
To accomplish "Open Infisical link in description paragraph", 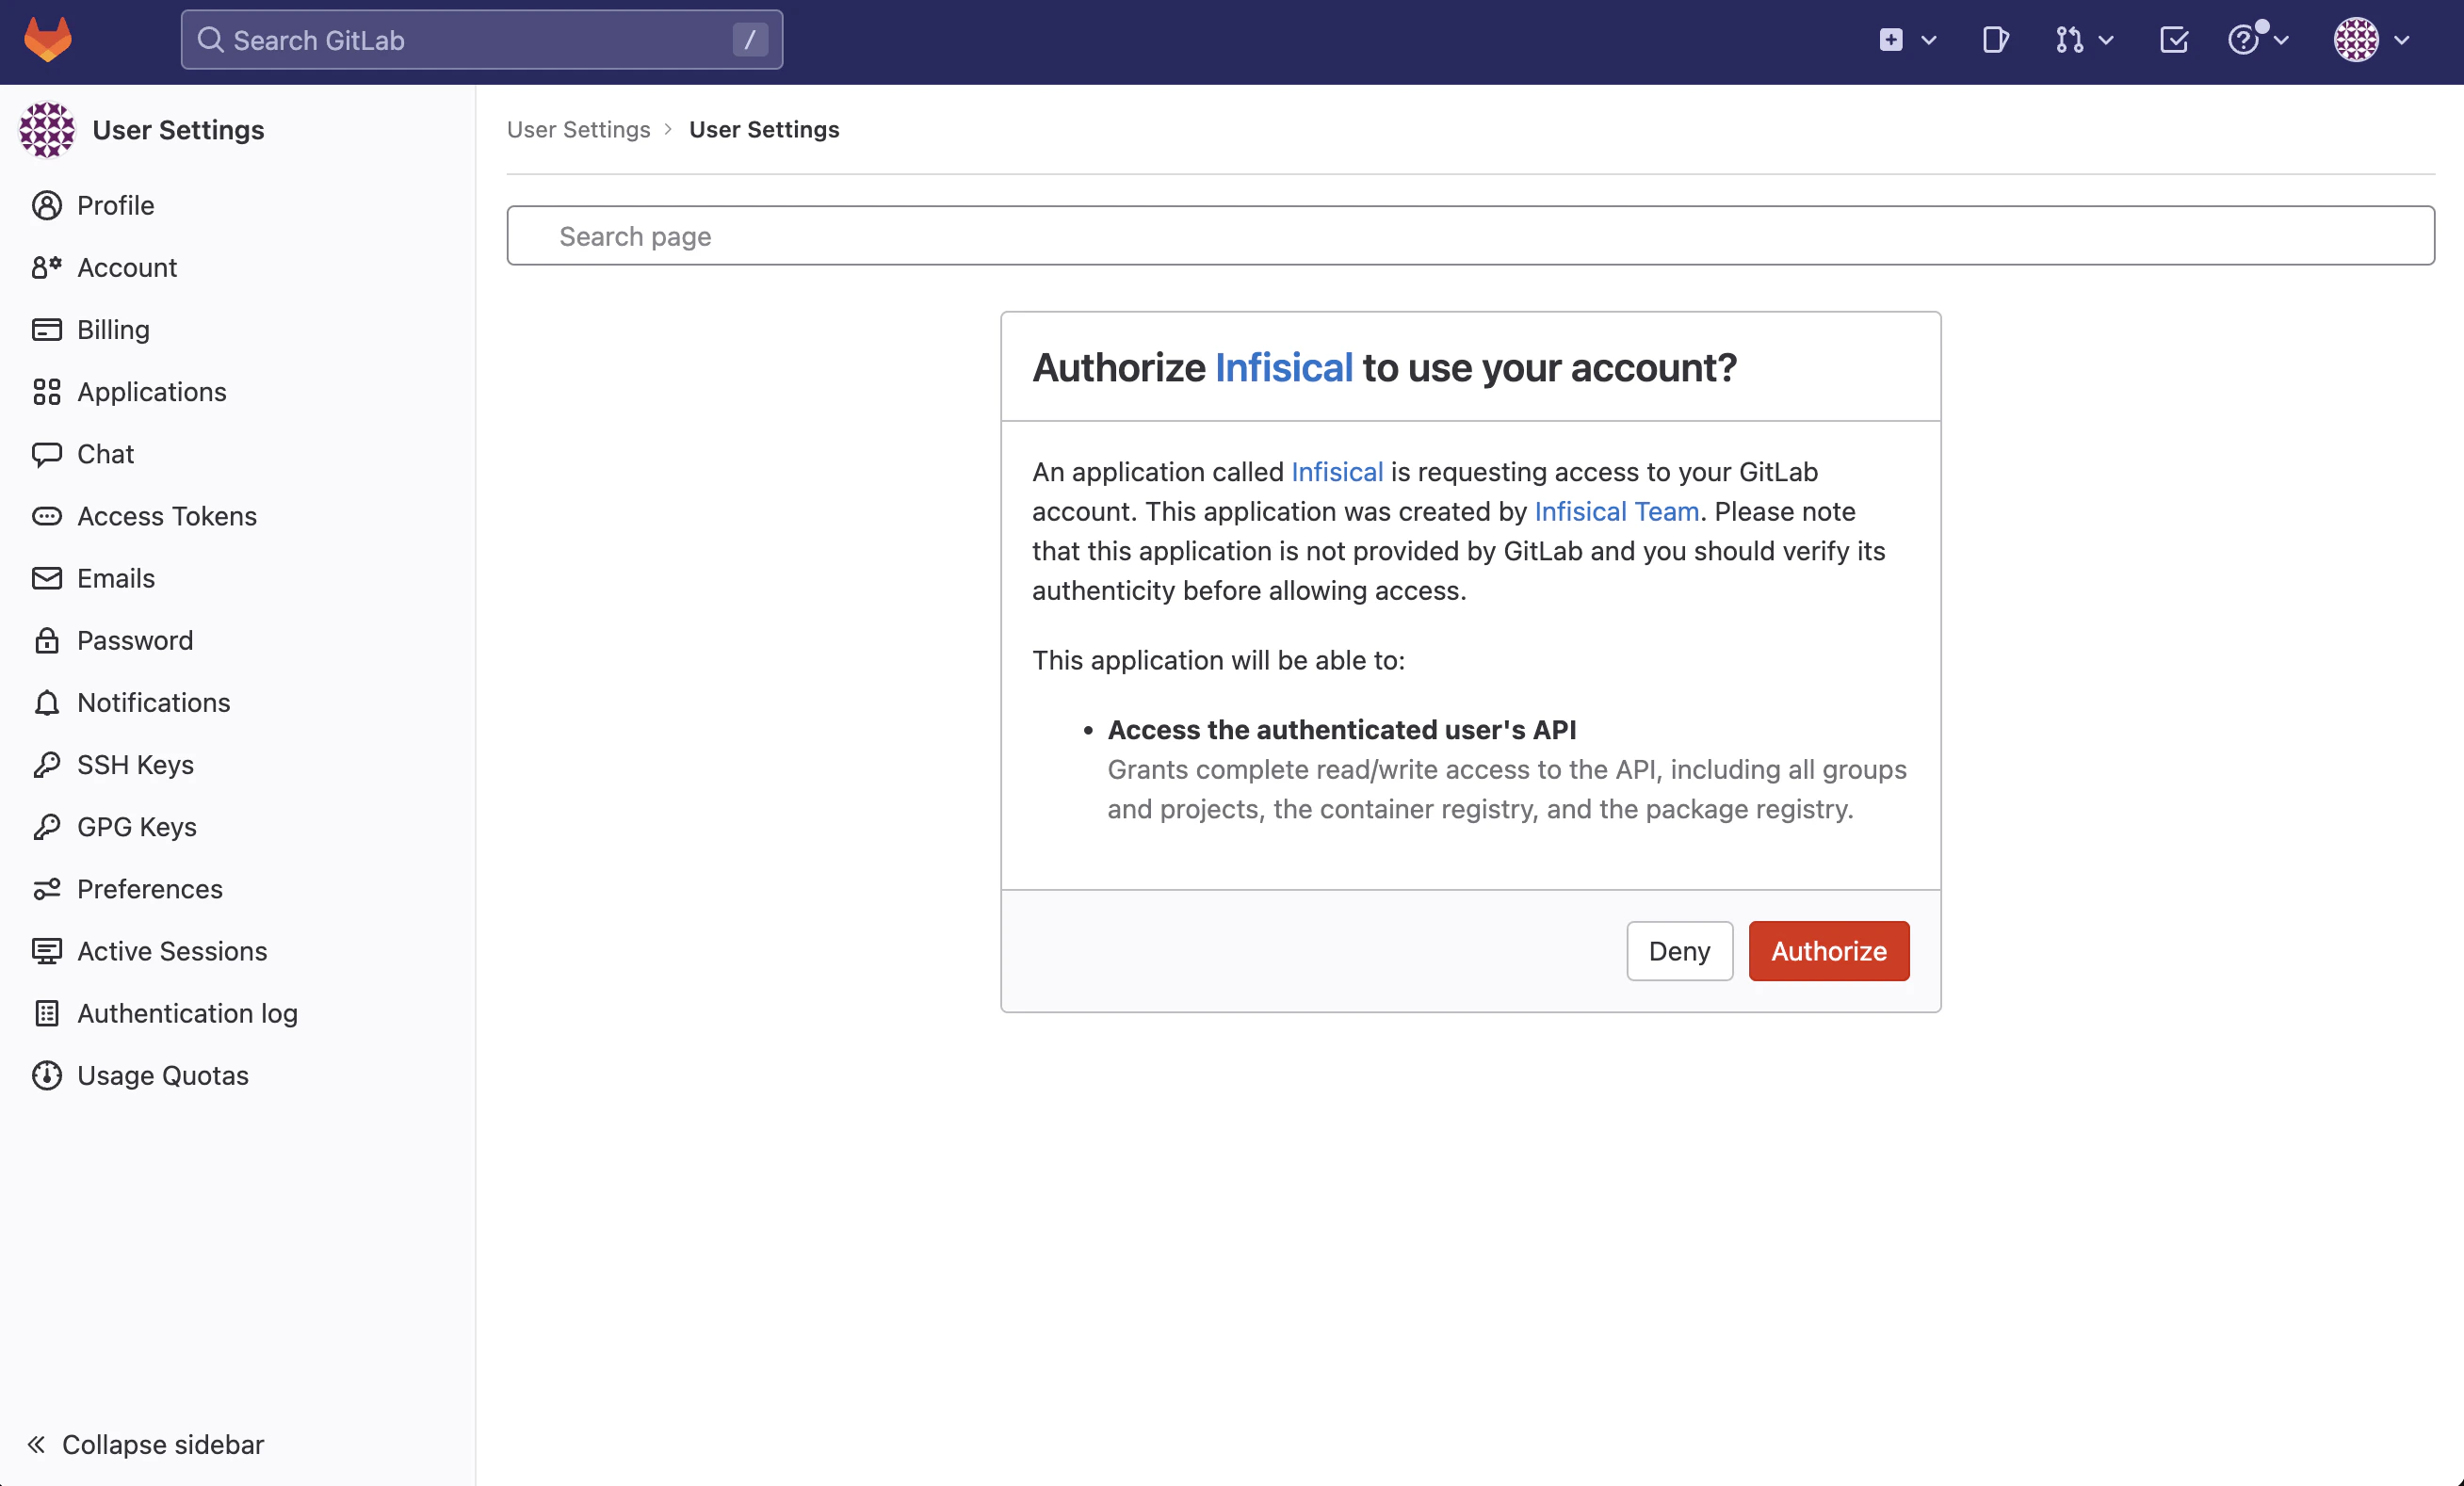I will (1337, 471).
